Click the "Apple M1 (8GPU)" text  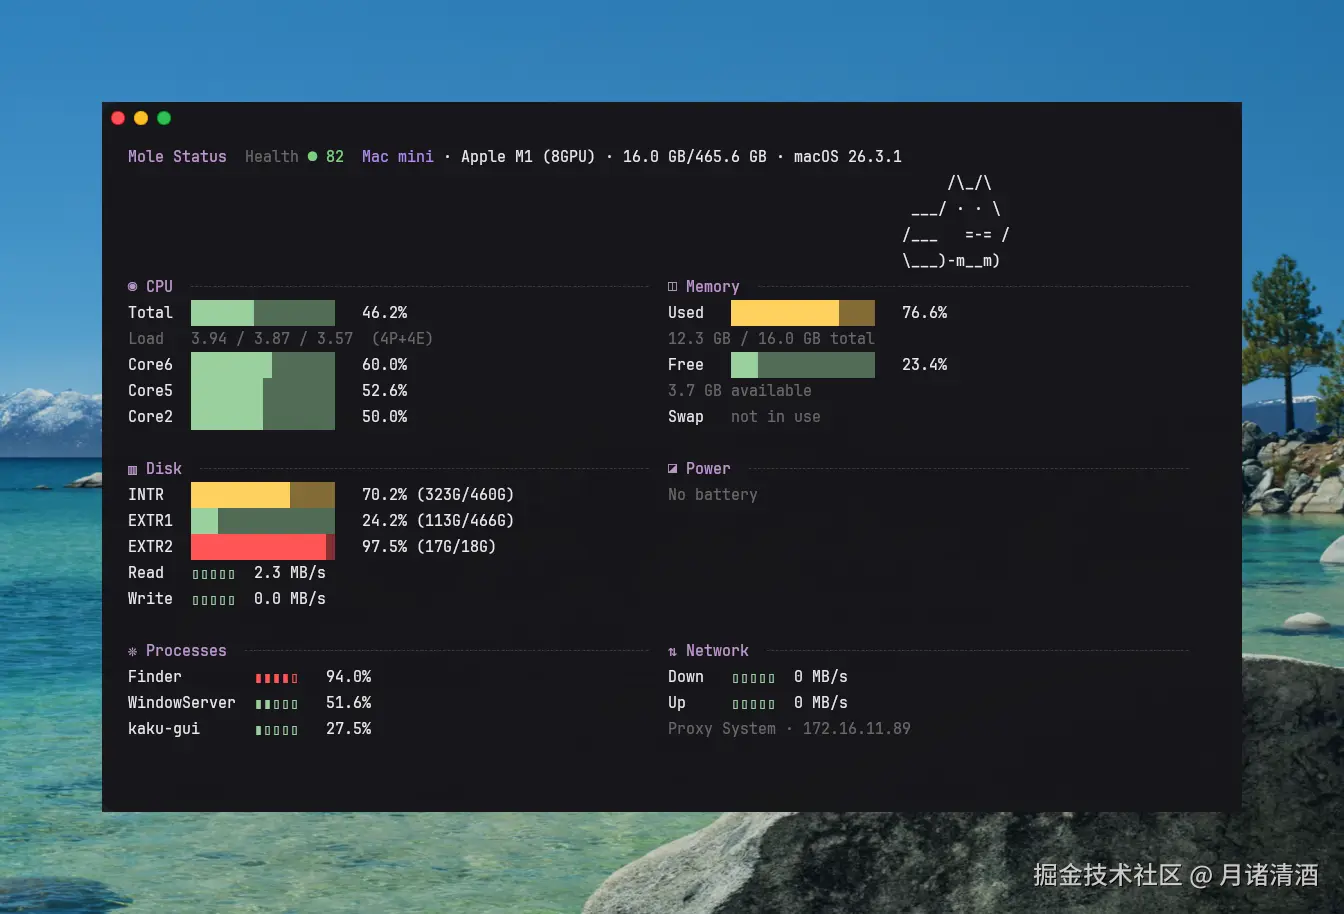coord(528,156)
